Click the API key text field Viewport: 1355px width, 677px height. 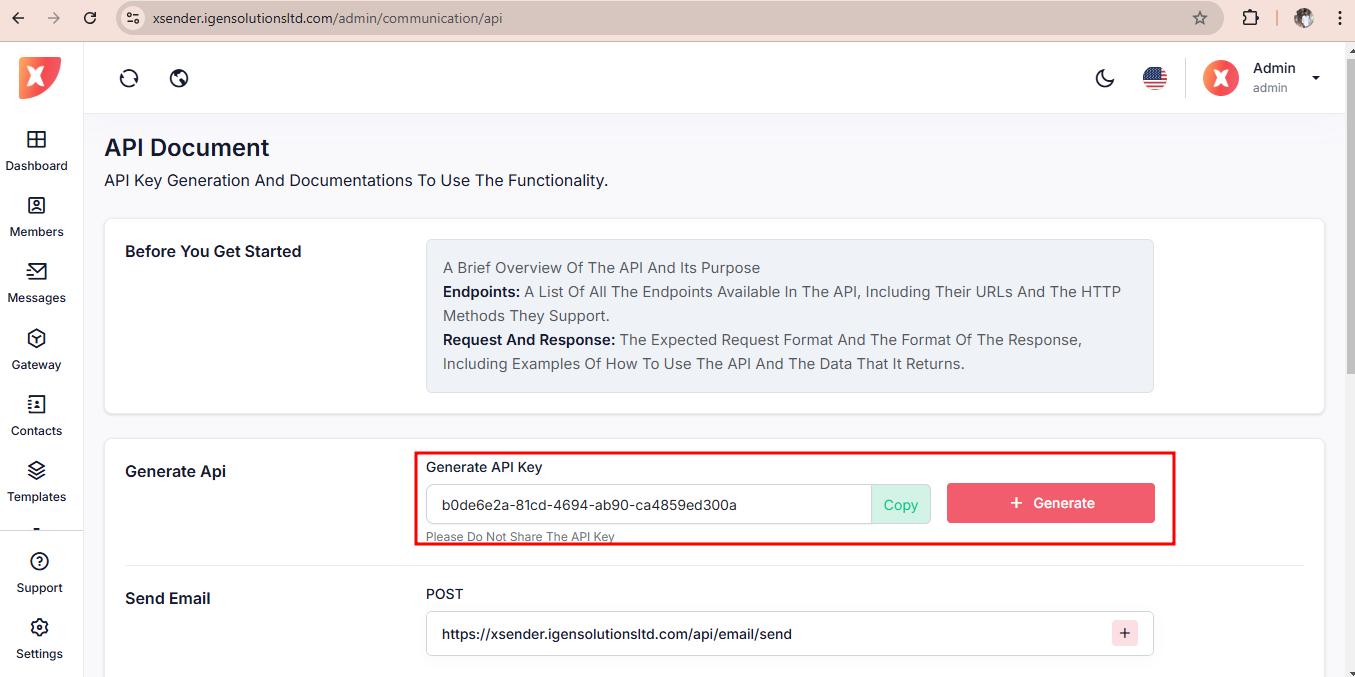pyautogui.click(x=648, y=505)
